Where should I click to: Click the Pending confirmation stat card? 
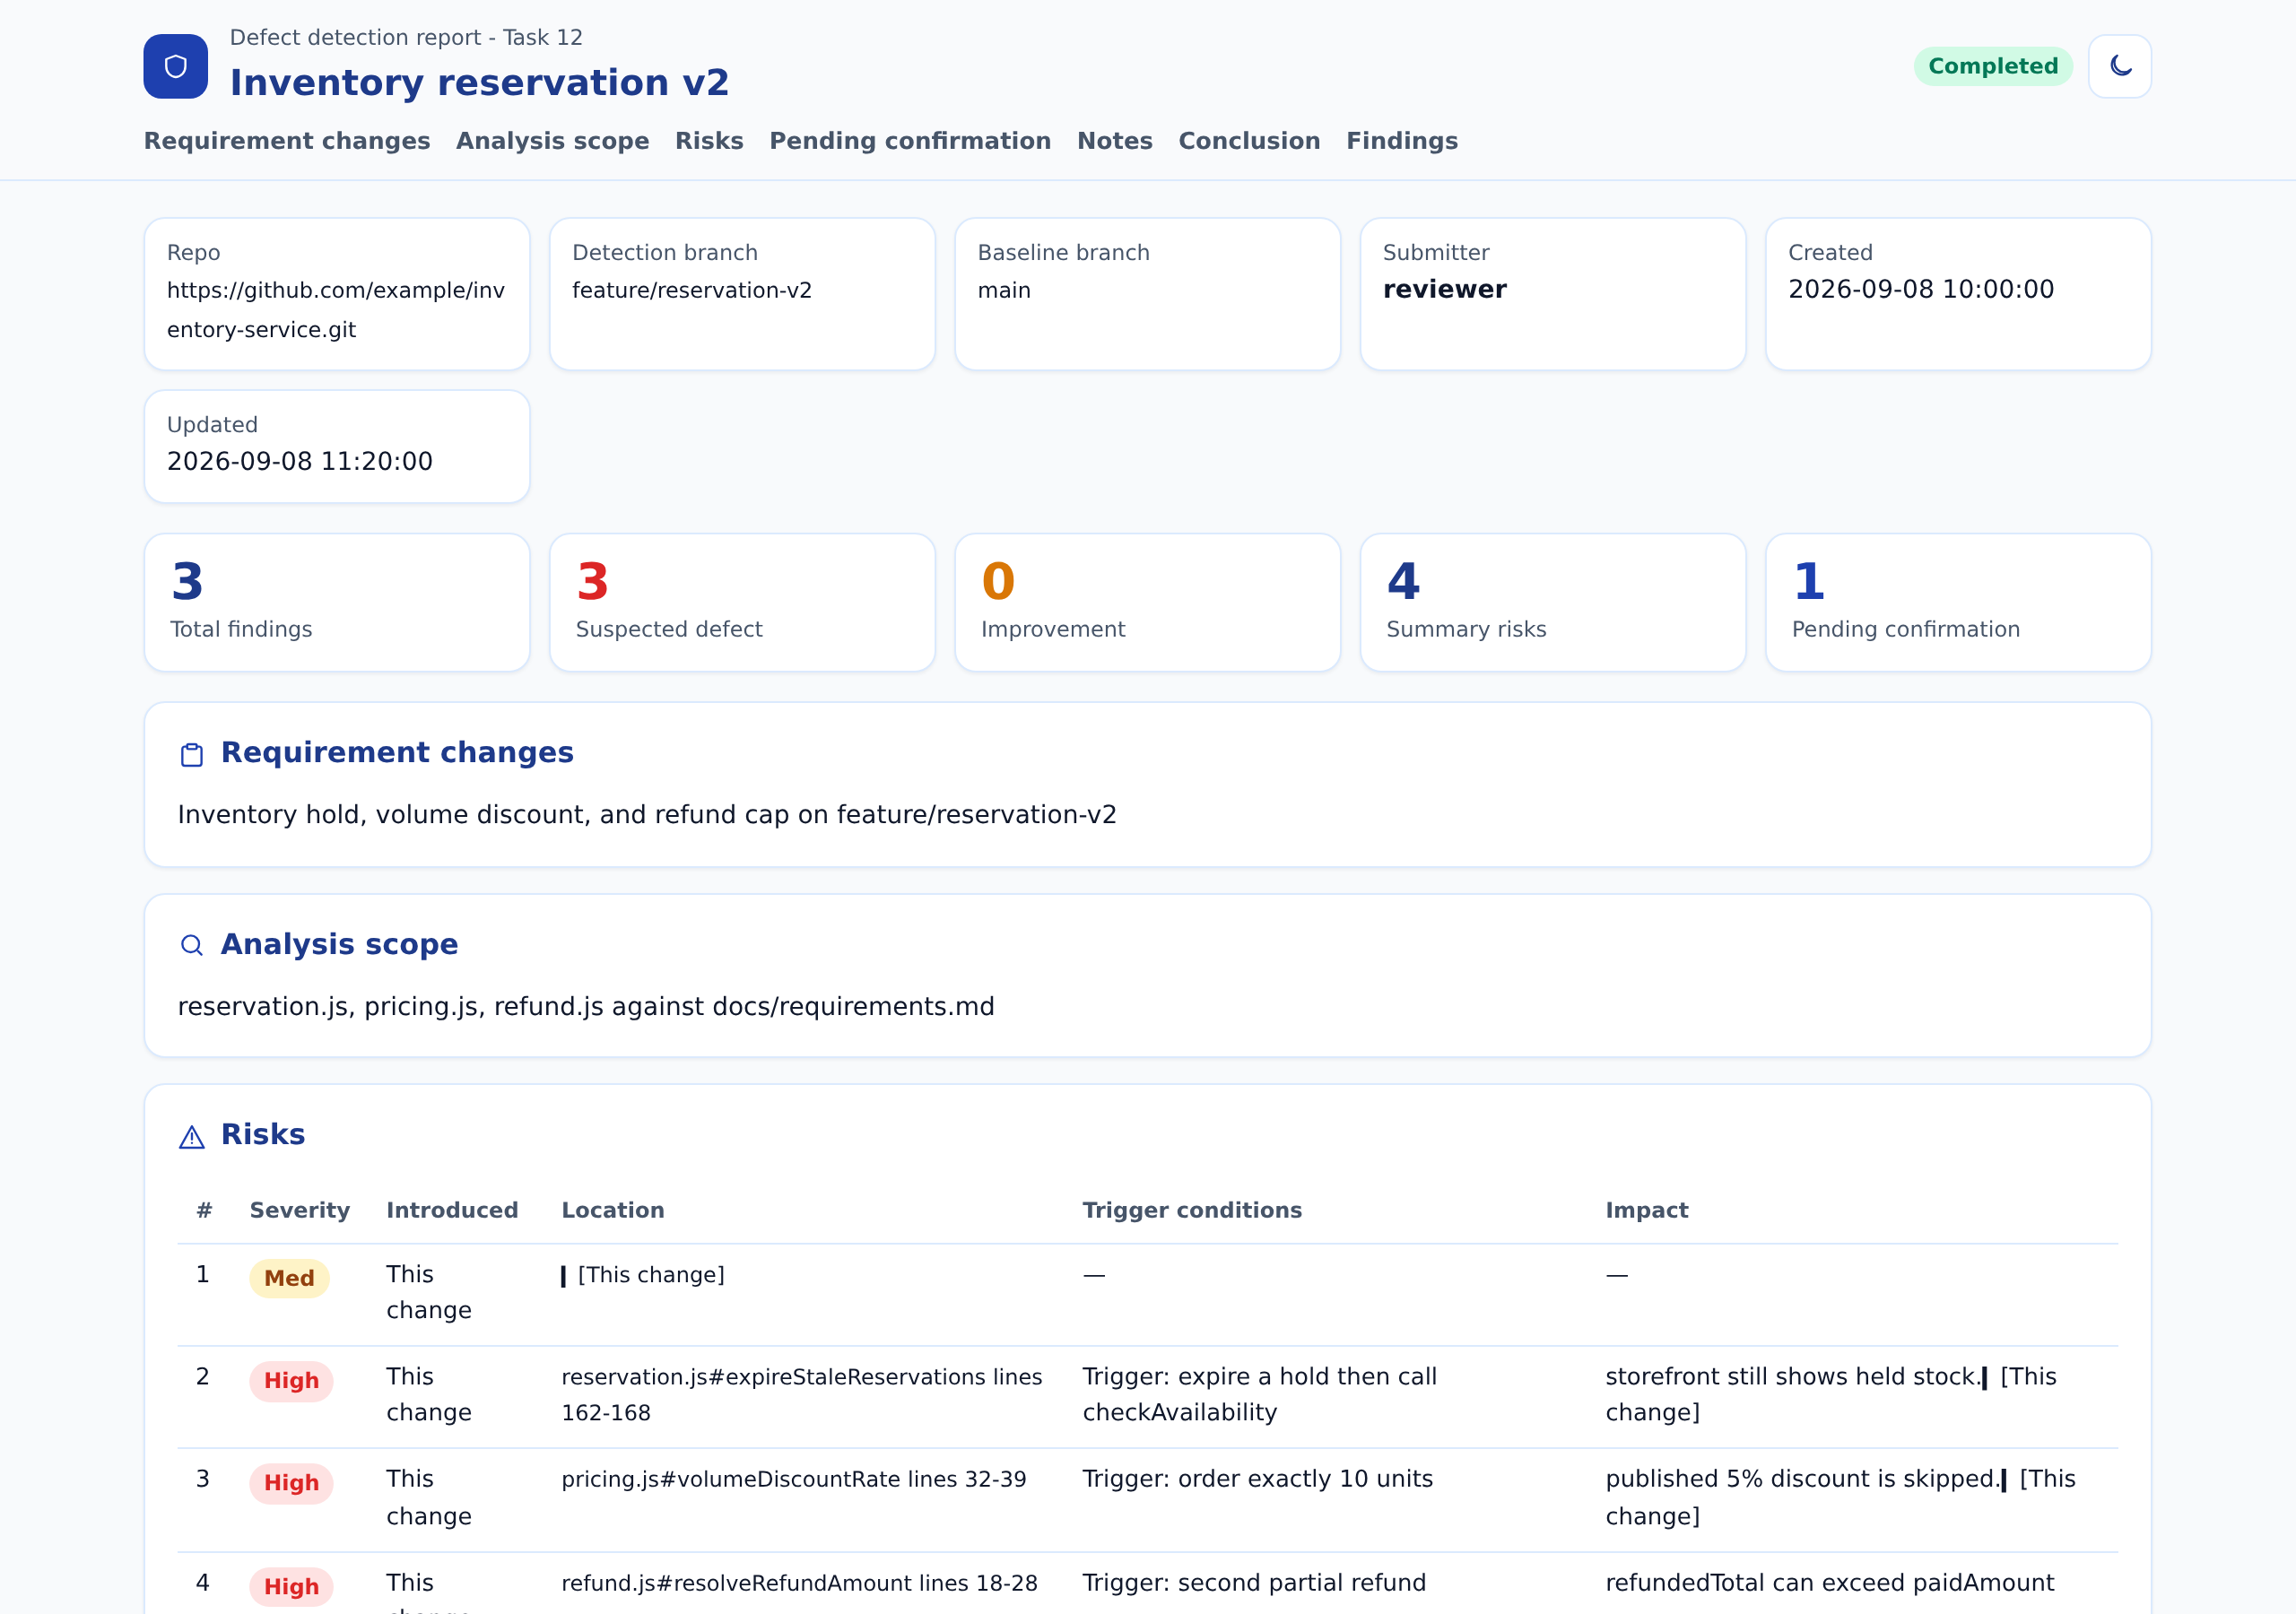tap(1958, 602)
